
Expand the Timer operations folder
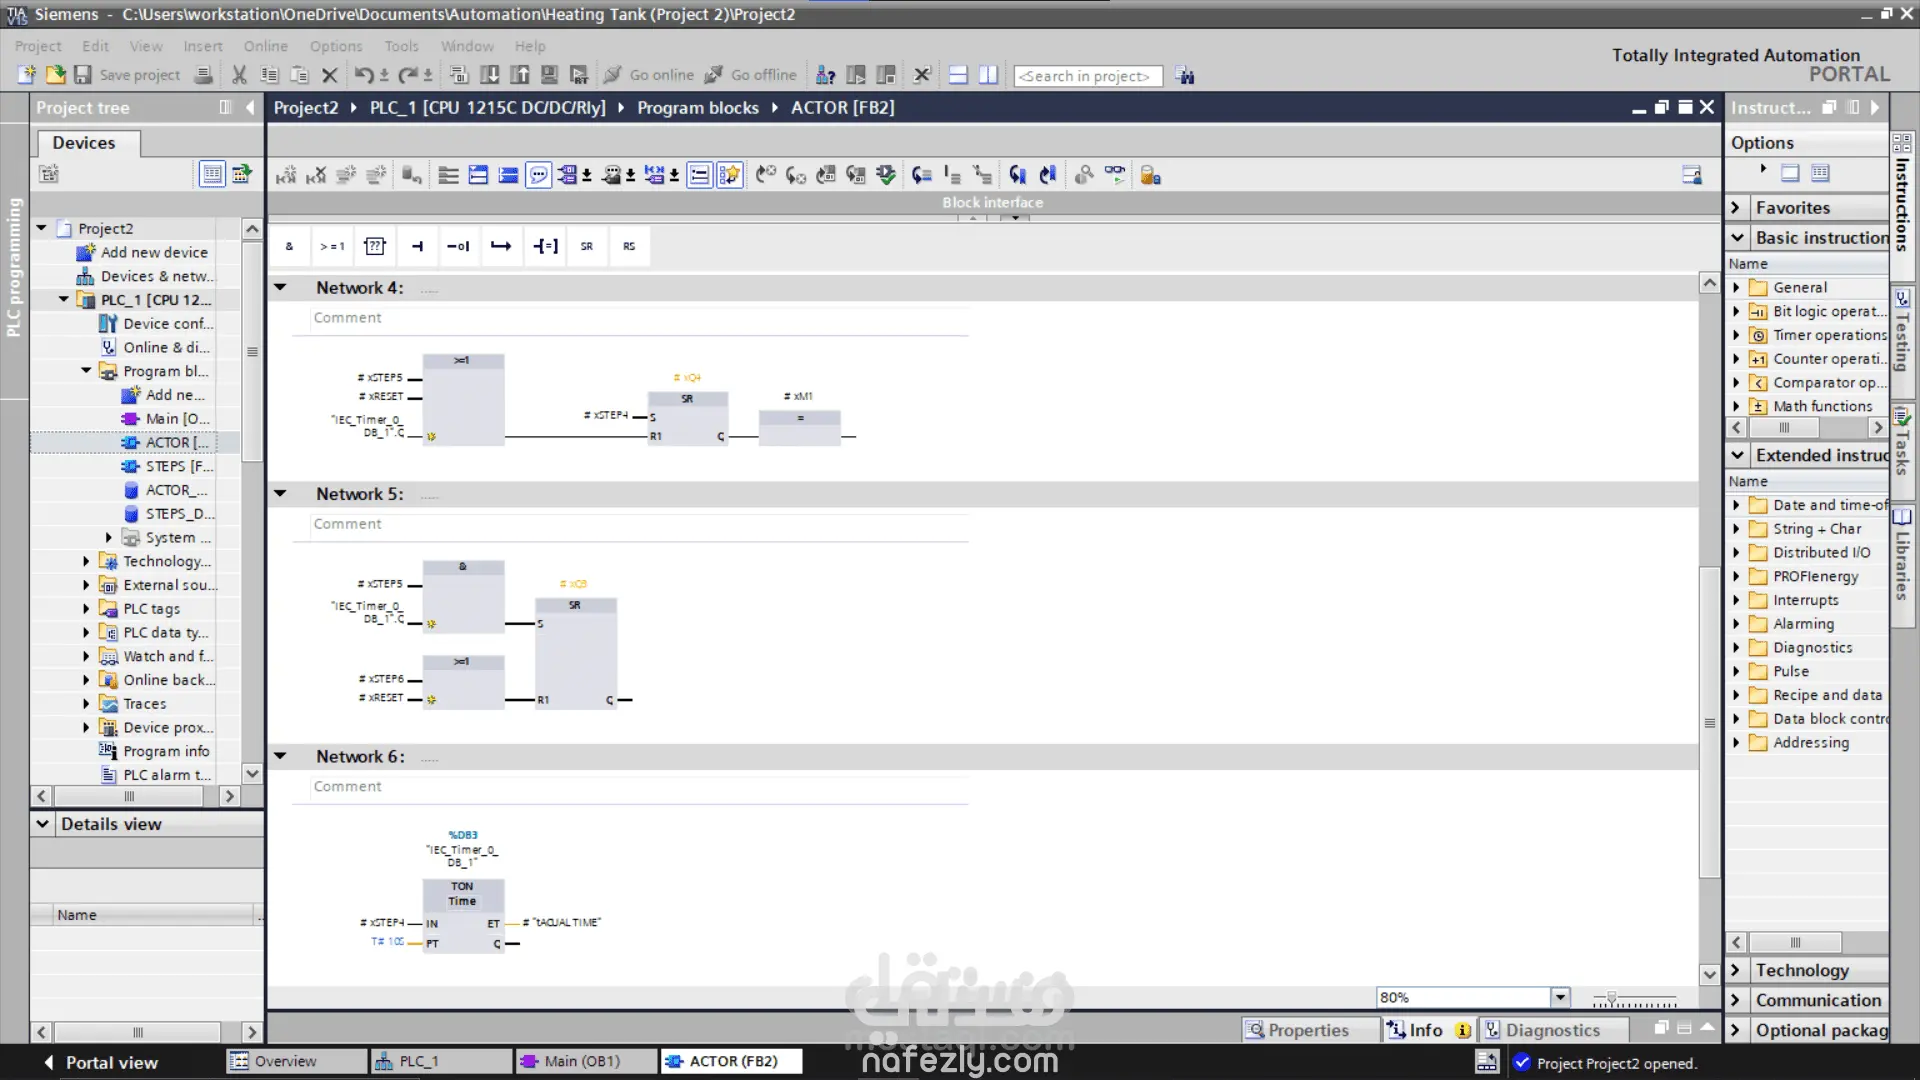[x=1736, y=335]
